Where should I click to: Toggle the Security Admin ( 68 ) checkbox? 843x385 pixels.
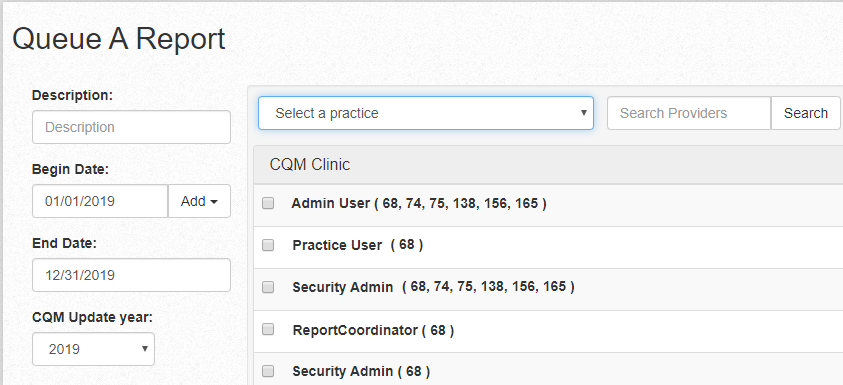tap(268, 371)
